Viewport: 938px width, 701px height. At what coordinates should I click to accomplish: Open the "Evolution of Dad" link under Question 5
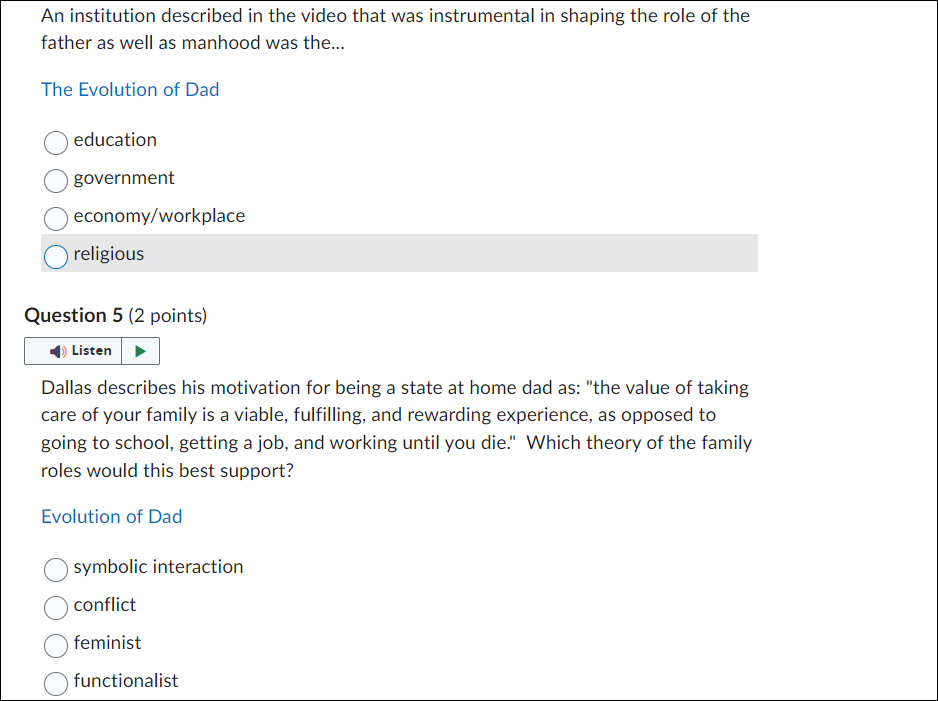pyautogui.click(x=111, y=517)
